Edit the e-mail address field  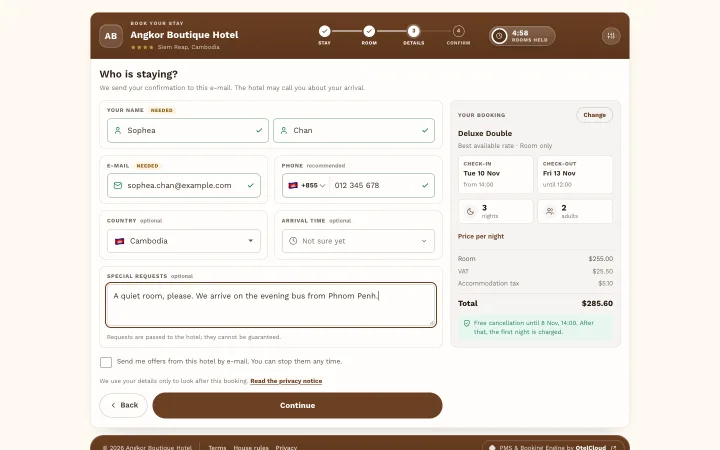[x=184, y=186]
